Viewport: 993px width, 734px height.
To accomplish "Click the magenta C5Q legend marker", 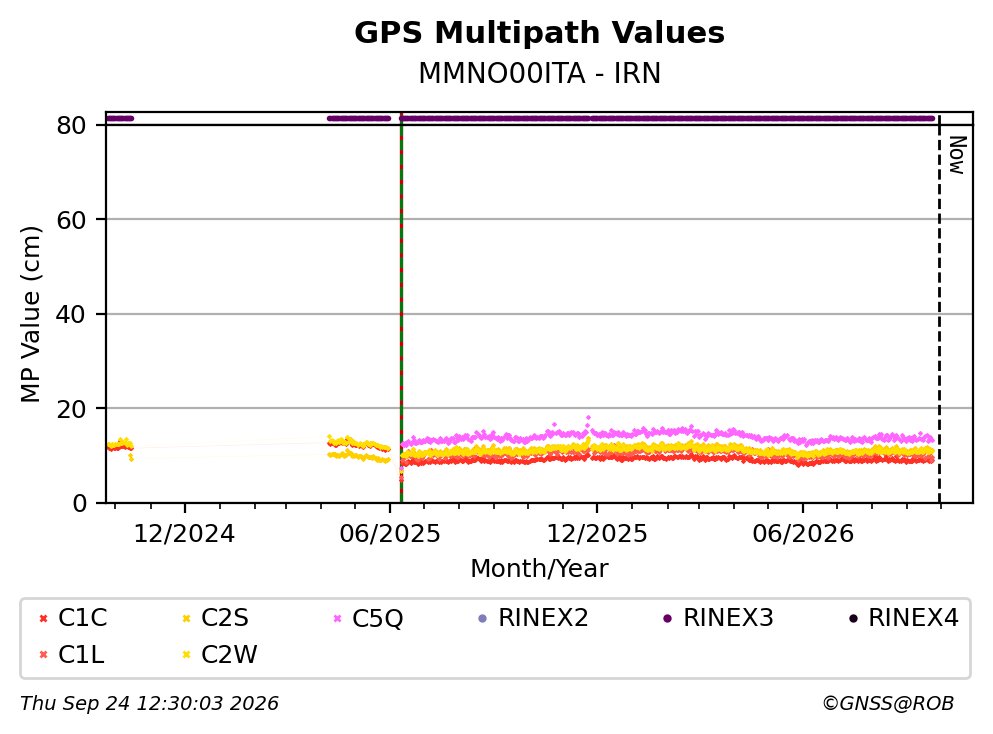I will tap(337, 618).
